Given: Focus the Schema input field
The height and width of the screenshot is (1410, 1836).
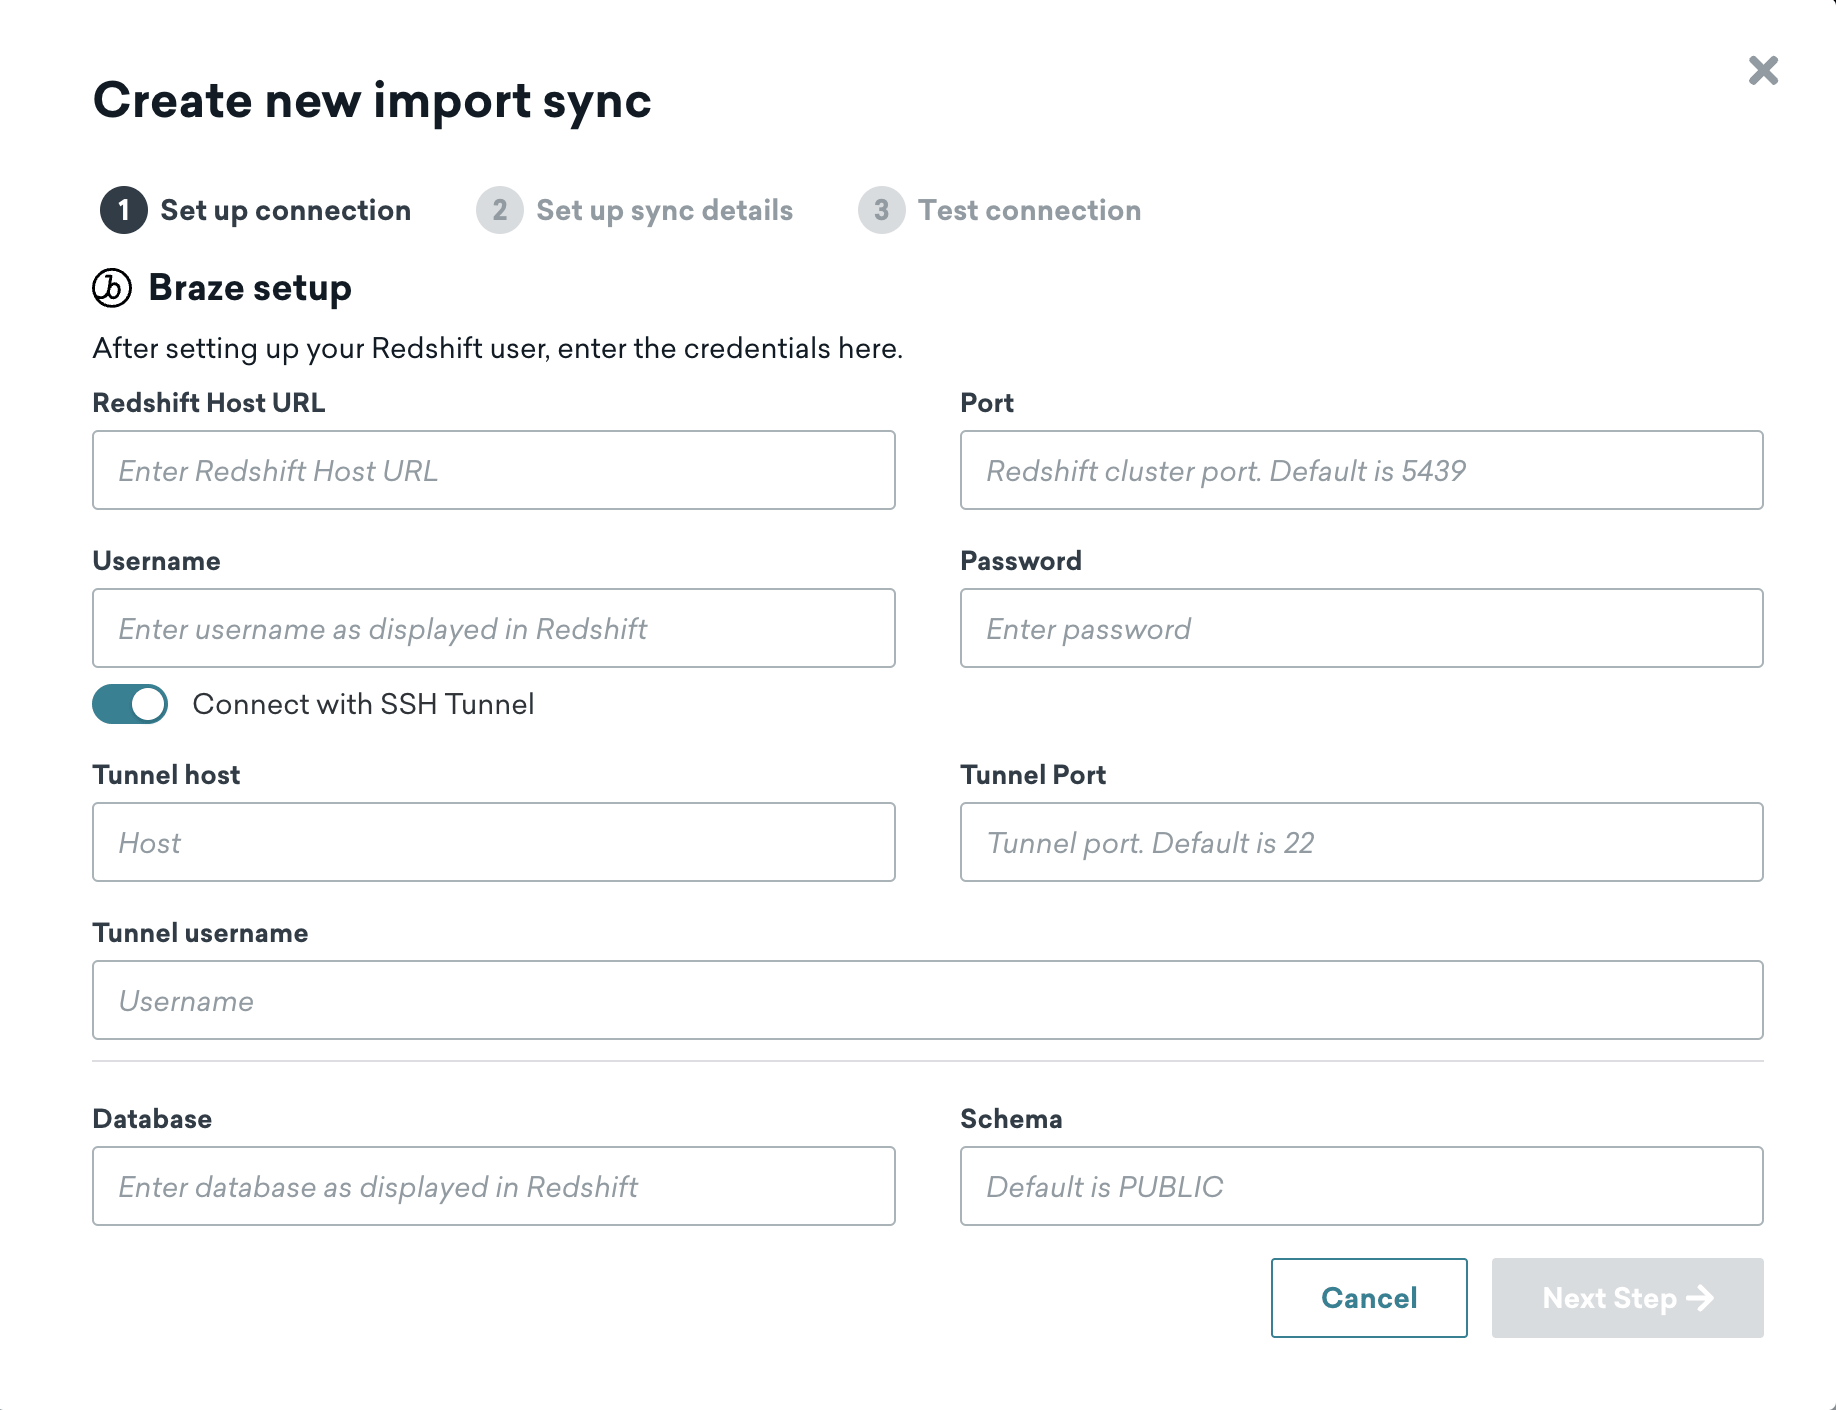Looking at the screenshot, I should click(1361, 1186).
